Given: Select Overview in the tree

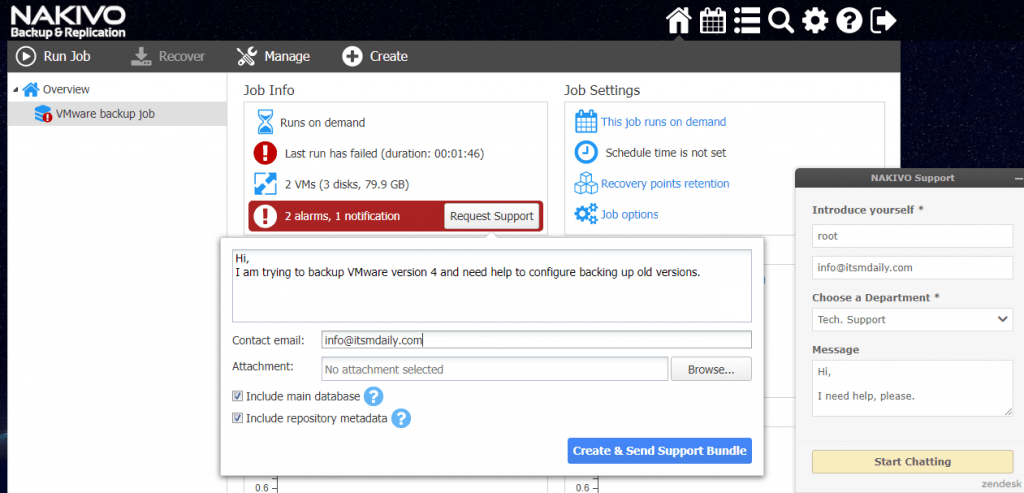Looking at the screenshot, I should (66, 89).
